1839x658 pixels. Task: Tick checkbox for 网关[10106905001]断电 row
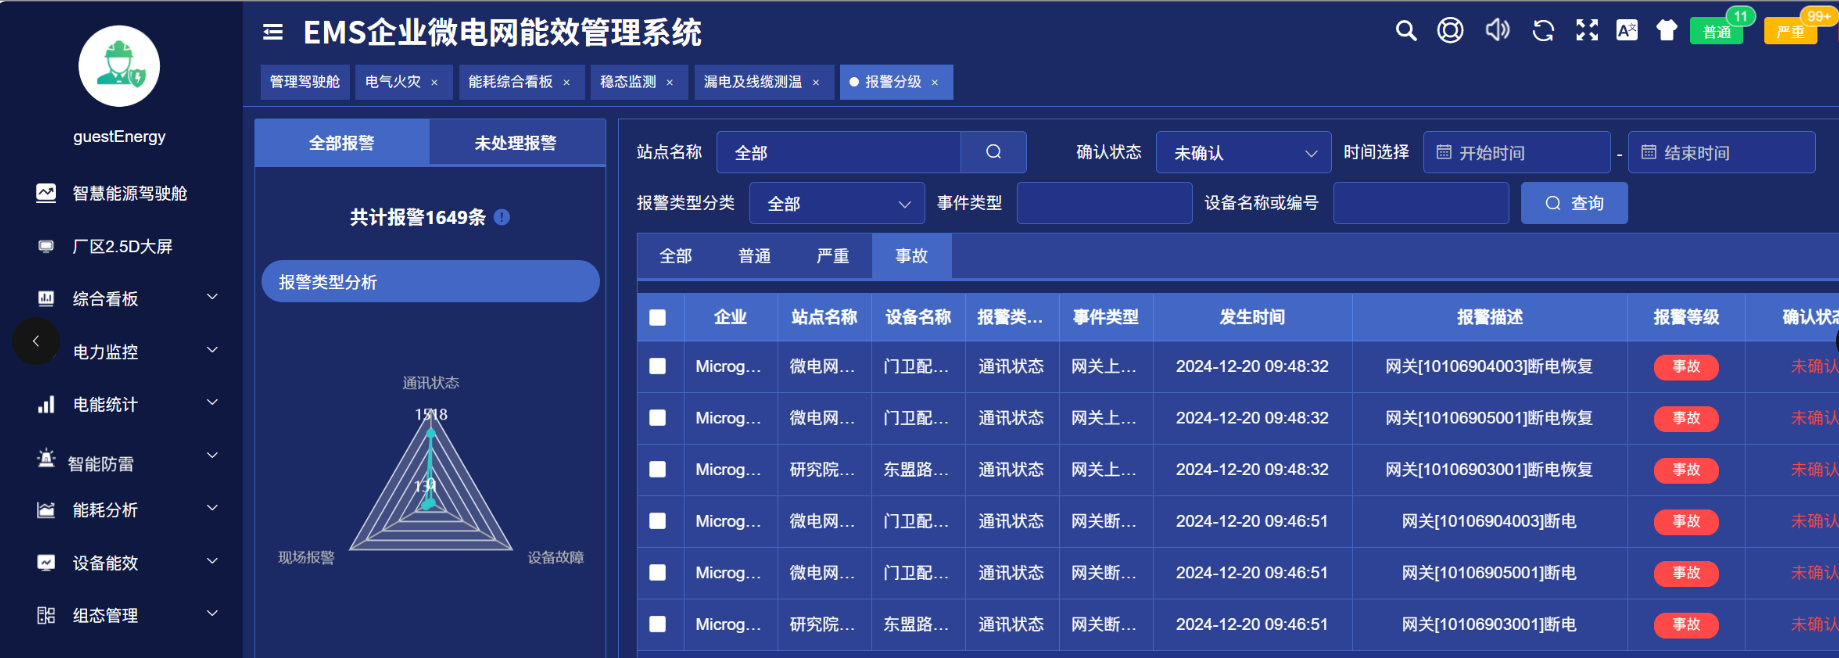tap(657, 572)
